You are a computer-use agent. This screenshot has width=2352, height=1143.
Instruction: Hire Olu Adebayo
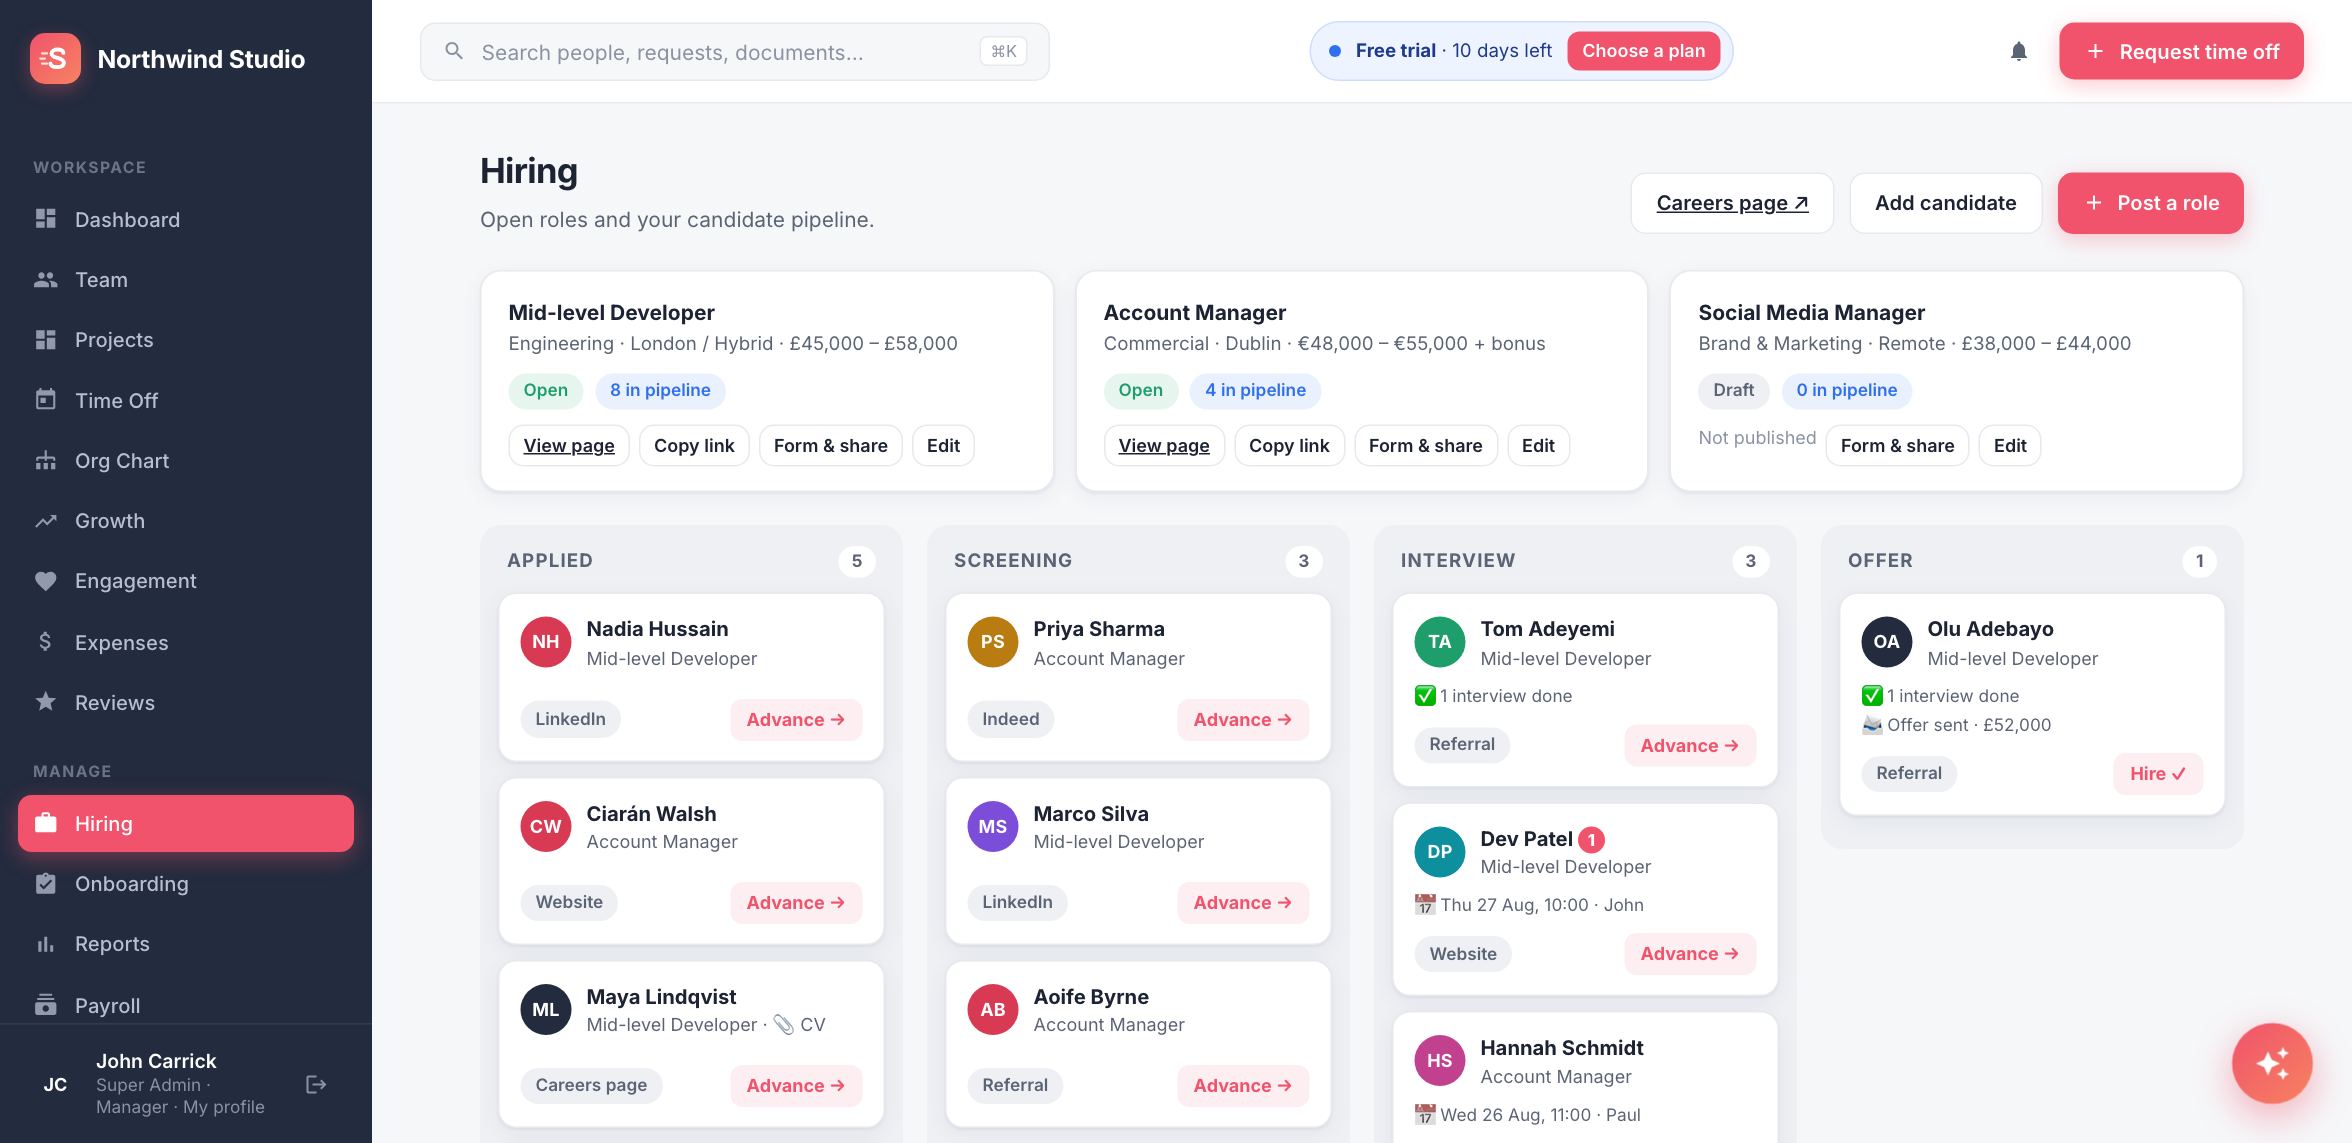(2158, 773)
